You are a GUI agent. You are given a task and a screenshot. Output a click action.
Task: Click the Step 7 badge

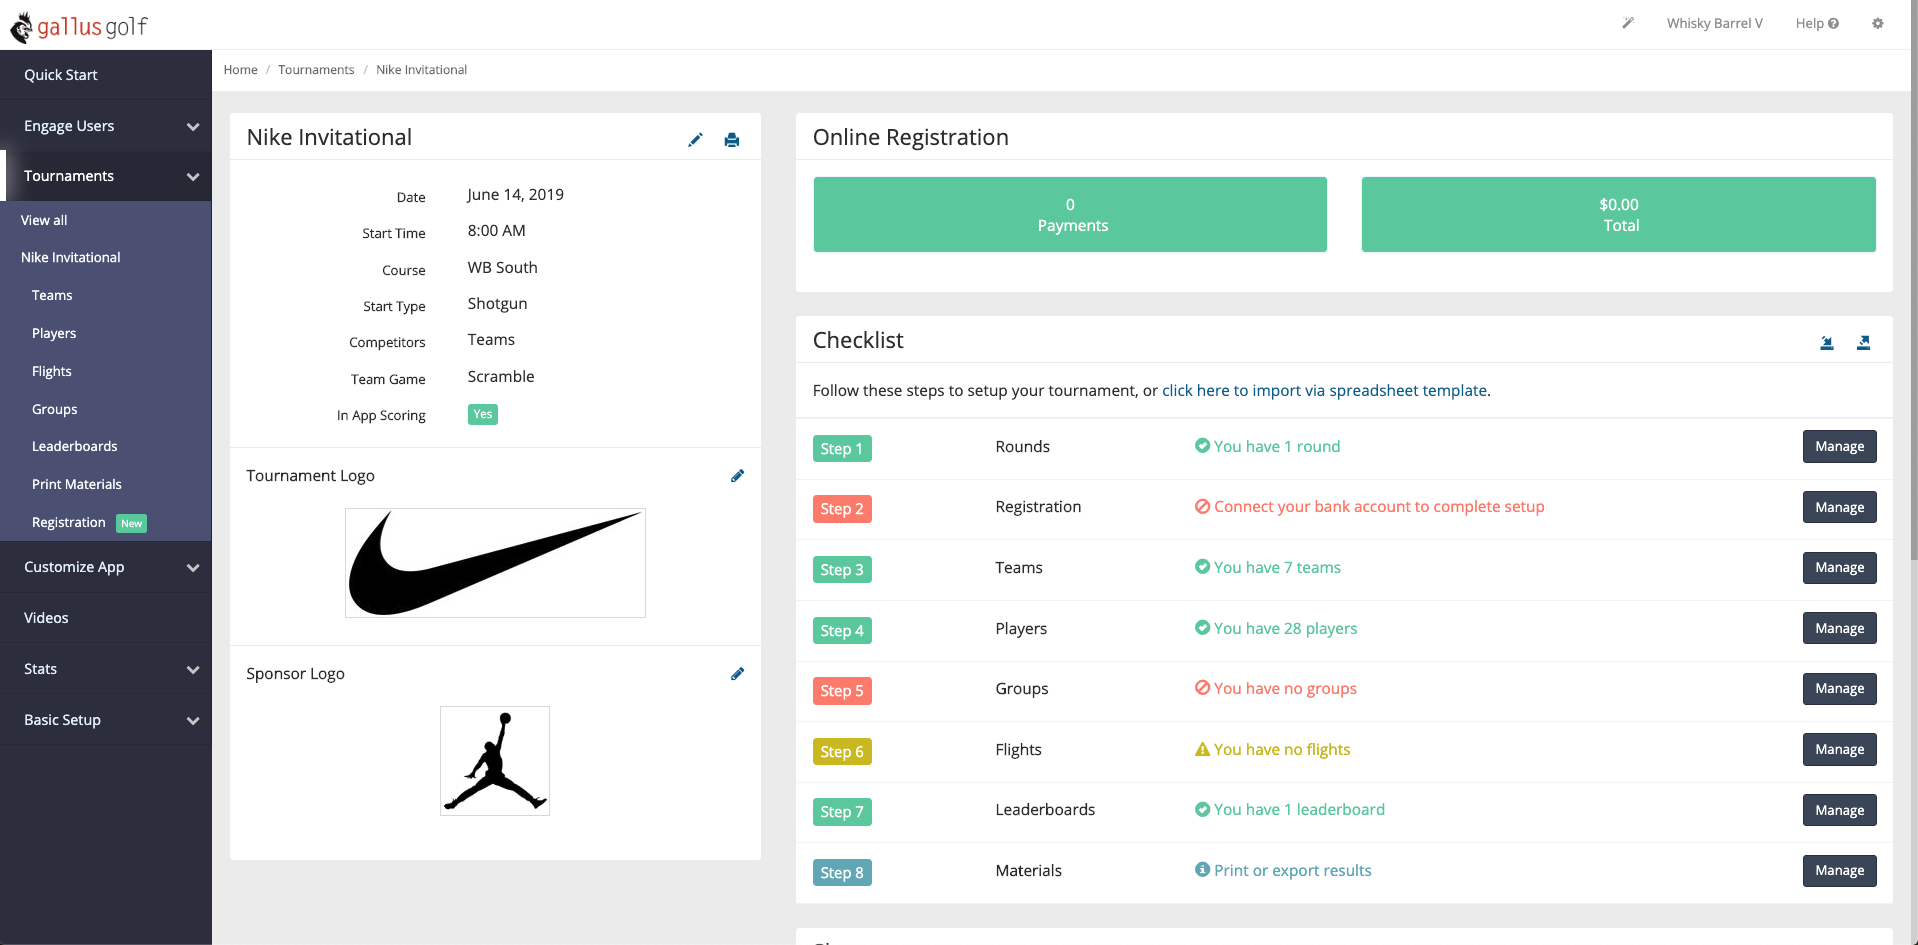(x=842, y=812)
